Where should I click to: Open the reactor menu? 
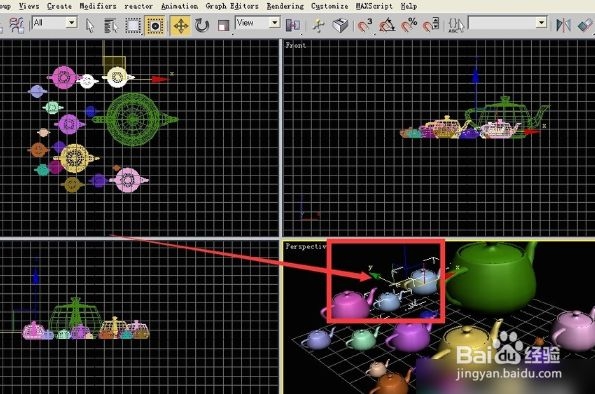pos(139,6)
